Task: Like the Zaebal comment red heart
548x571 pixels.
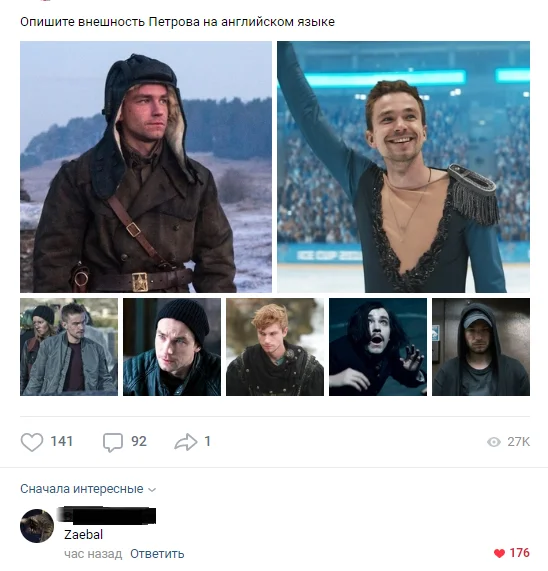Action: point(499,554)
